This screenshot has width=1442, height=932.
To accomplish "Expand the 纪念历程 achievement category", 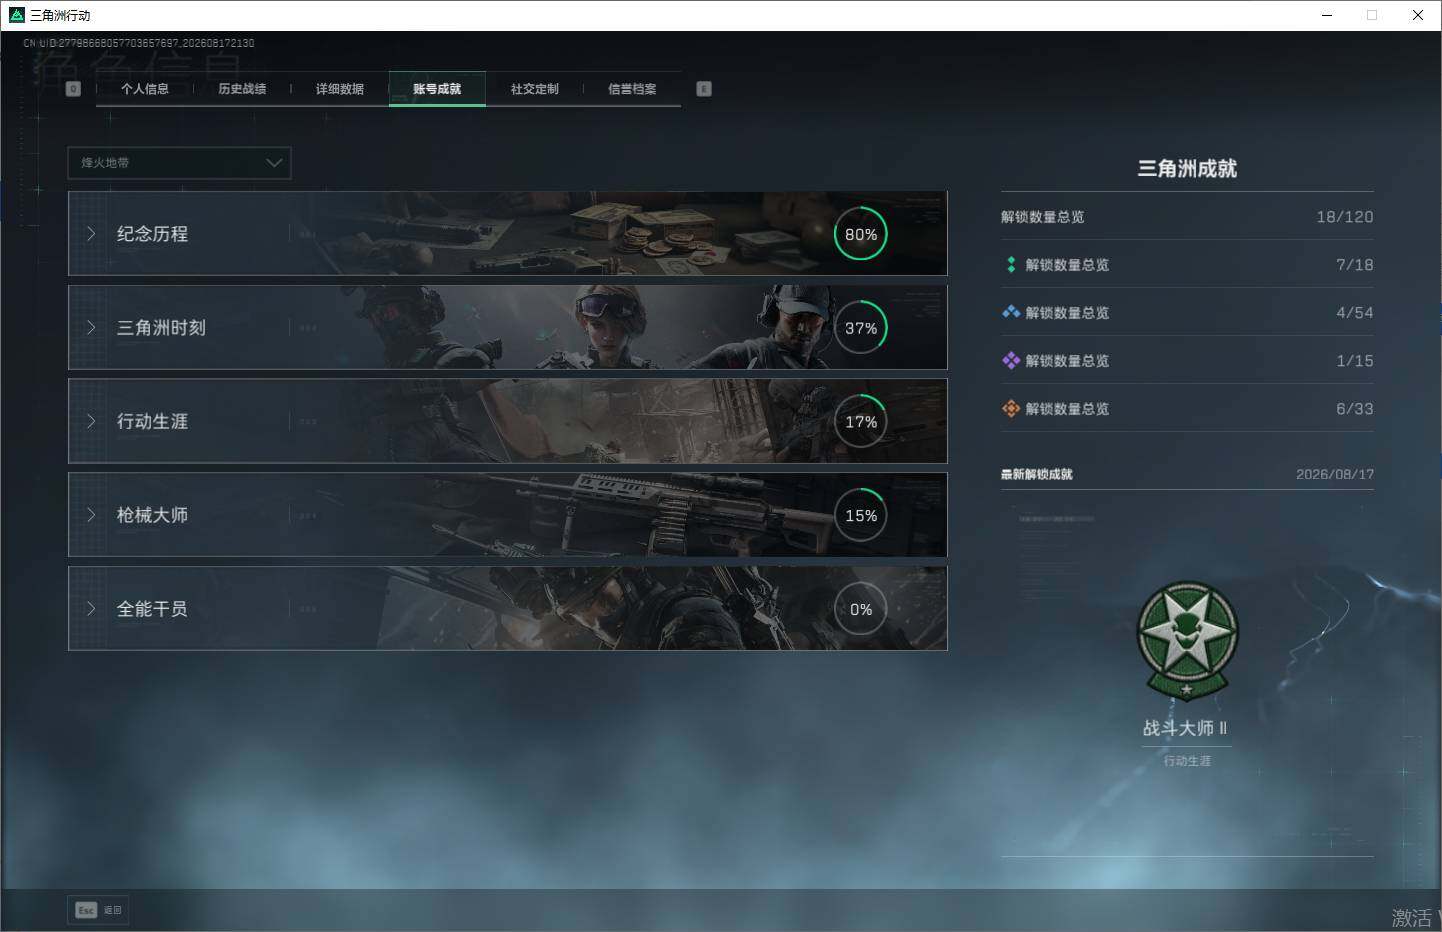I will pos(507,234).
